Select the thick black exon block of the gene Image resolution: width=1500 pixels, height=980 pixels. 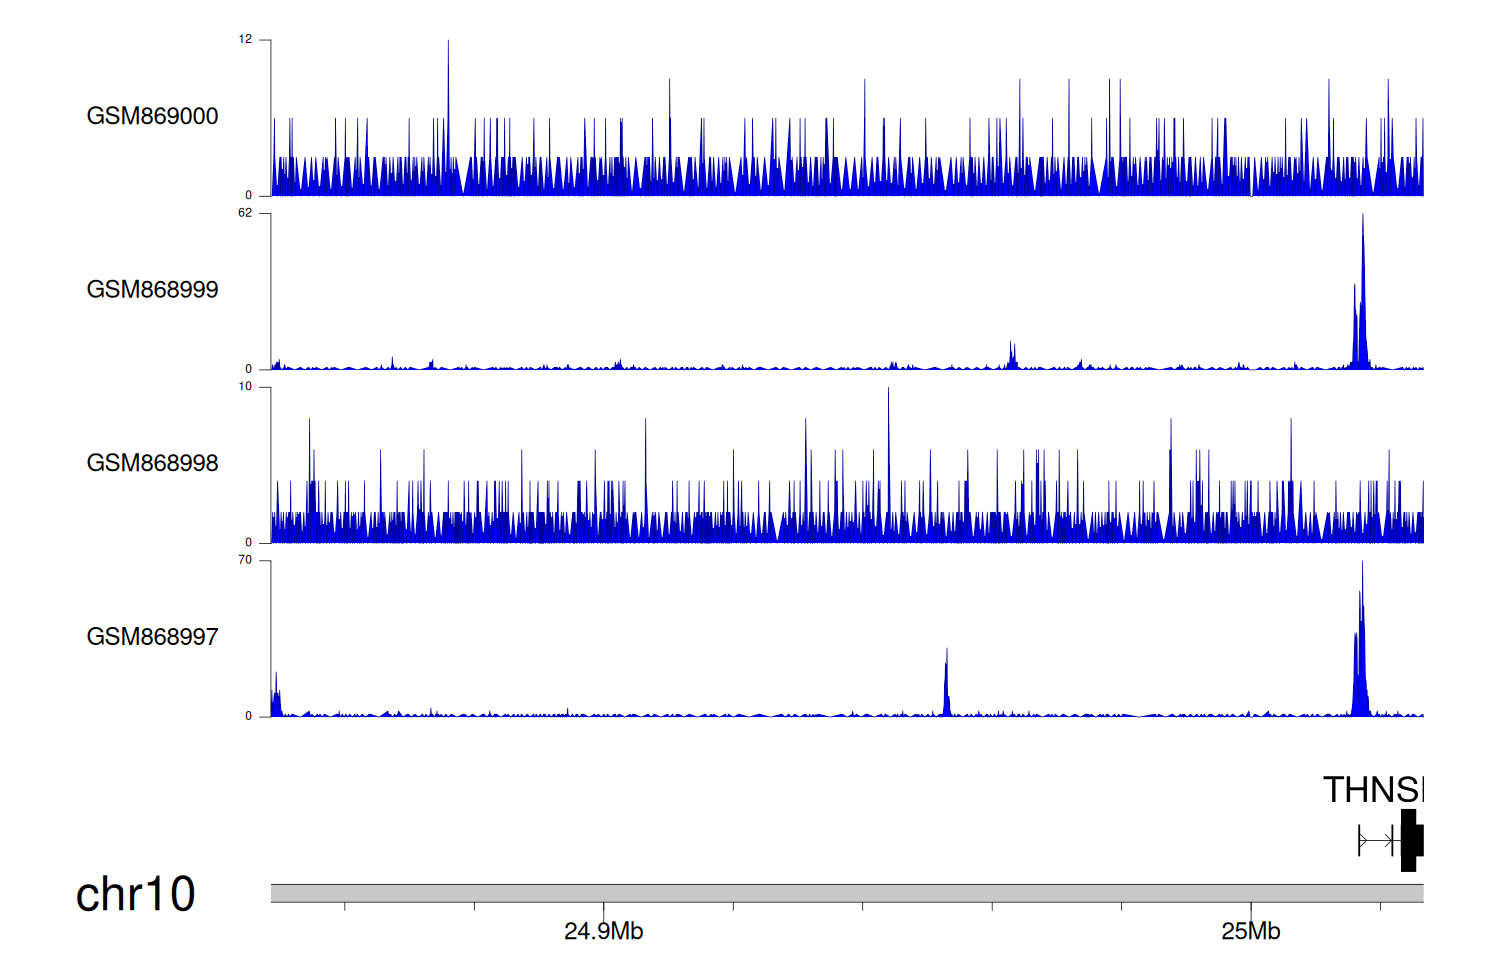click(1409, 840)
